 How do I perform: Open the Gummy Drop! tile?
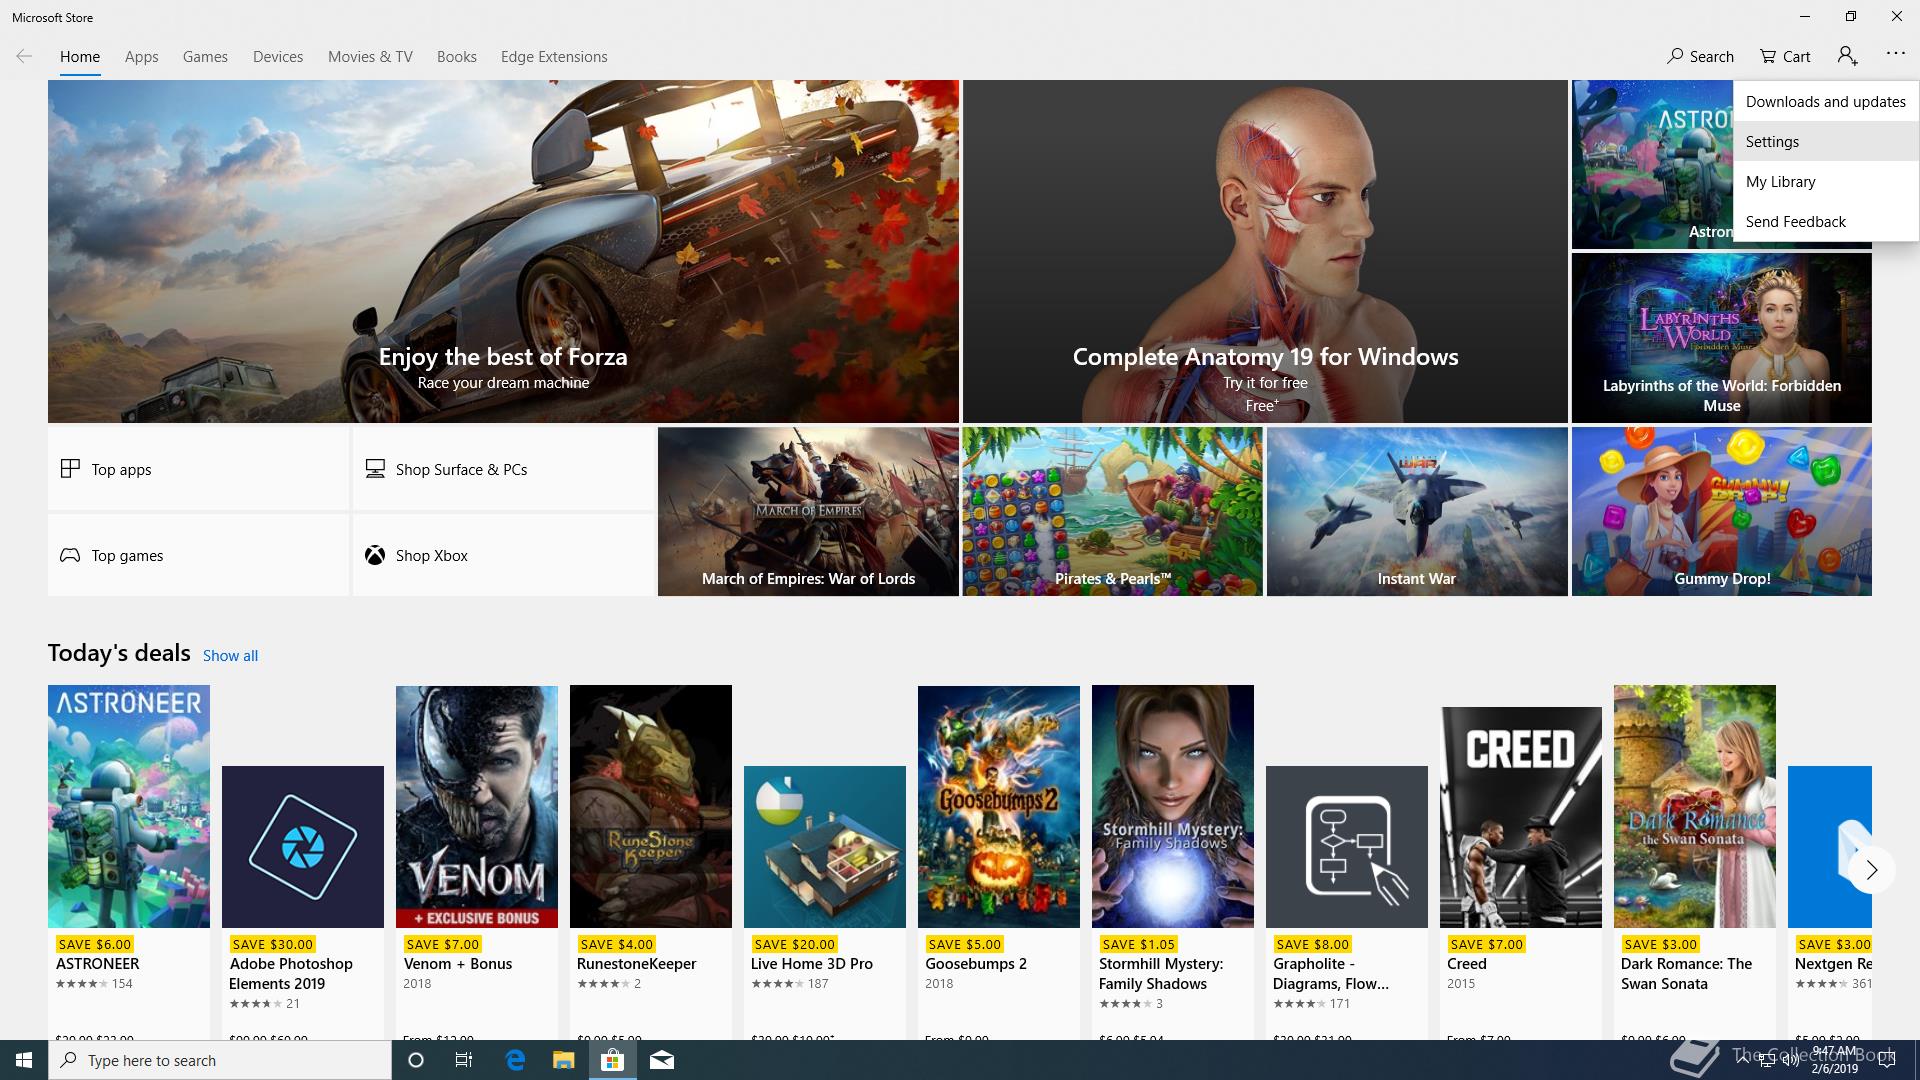pyautogui.click(x=1721, y=511)
